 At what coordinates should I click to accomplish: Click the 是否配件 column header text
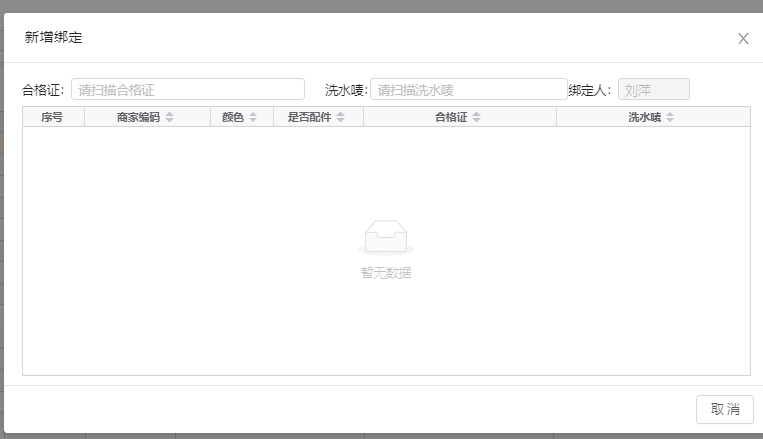point(309,117)
